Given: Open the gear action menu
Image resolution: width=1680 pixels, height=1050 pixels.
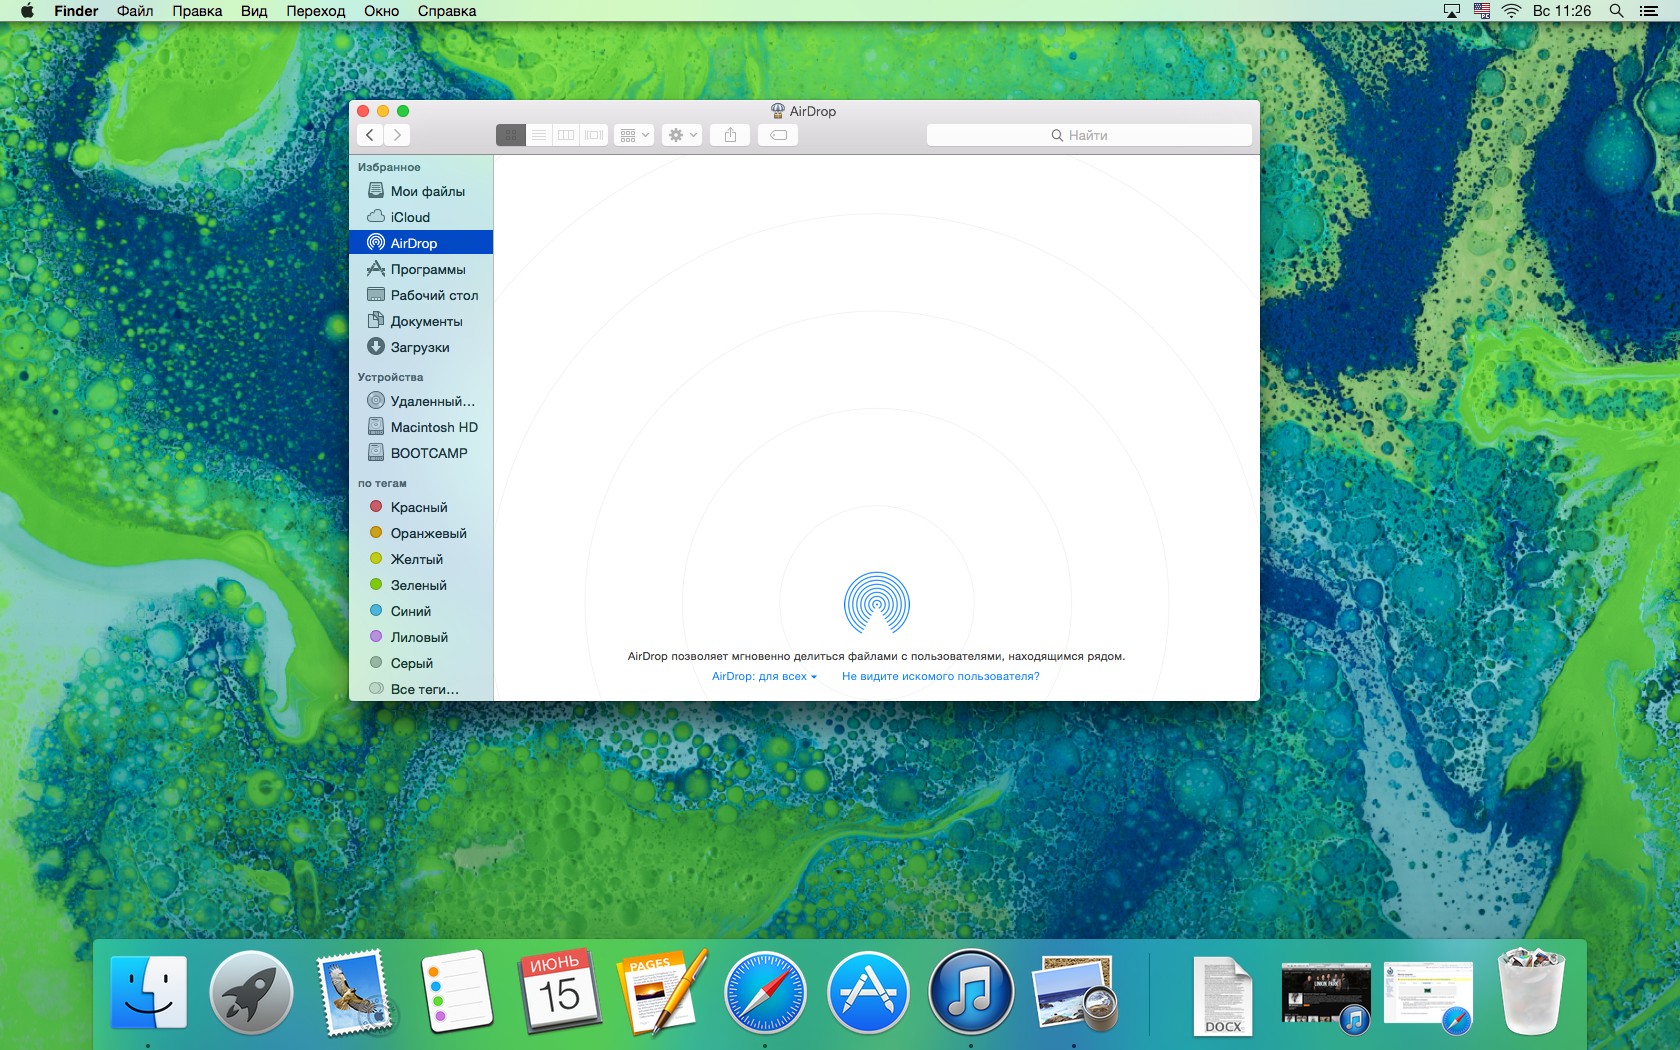Looking at the screenshot, I should (x=682, y=135).
